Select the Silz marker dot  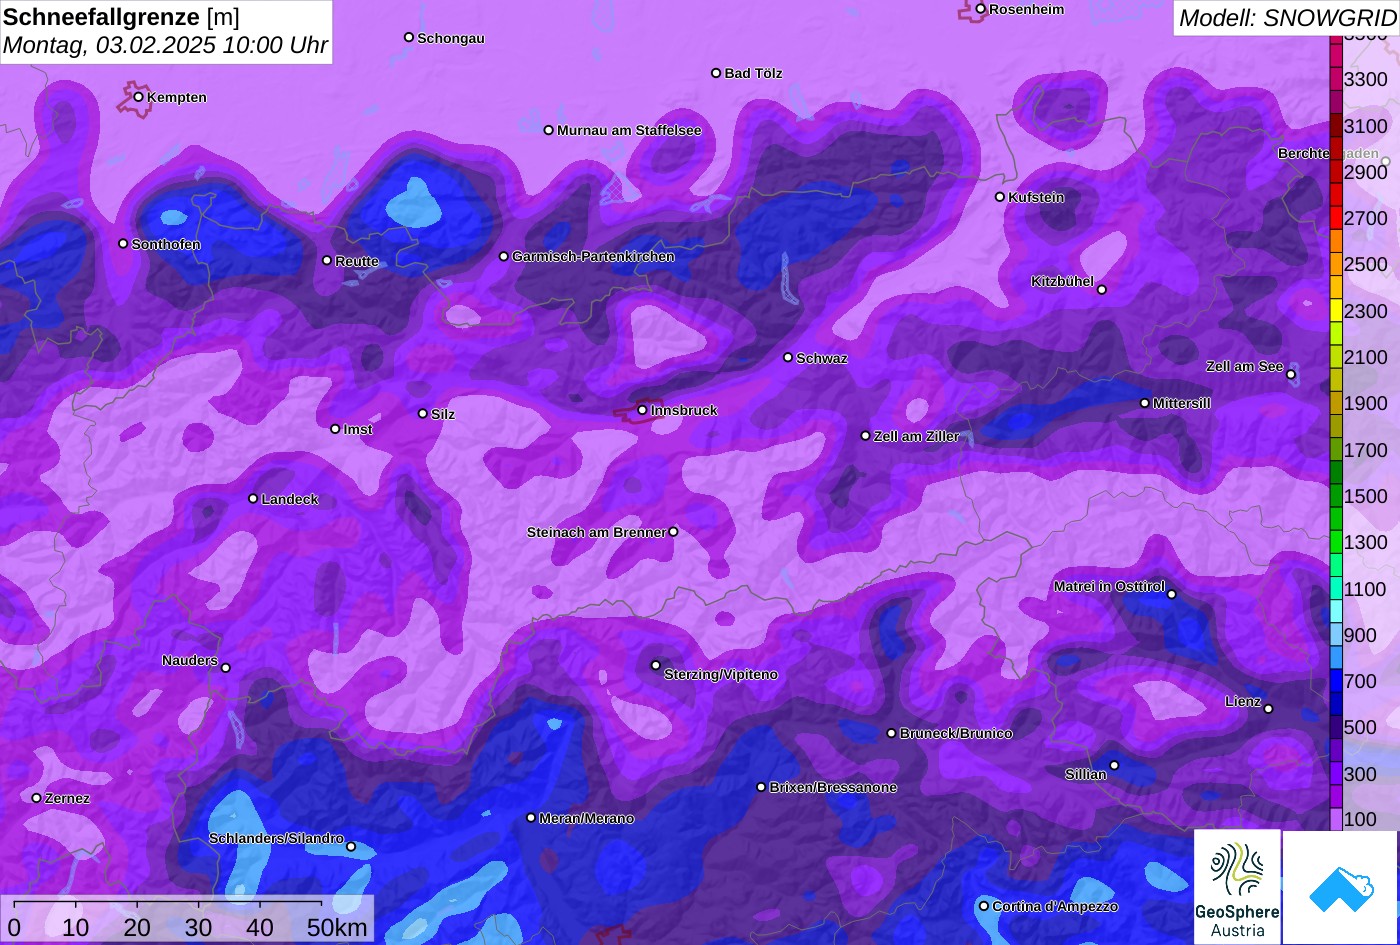tap(422, 413)
